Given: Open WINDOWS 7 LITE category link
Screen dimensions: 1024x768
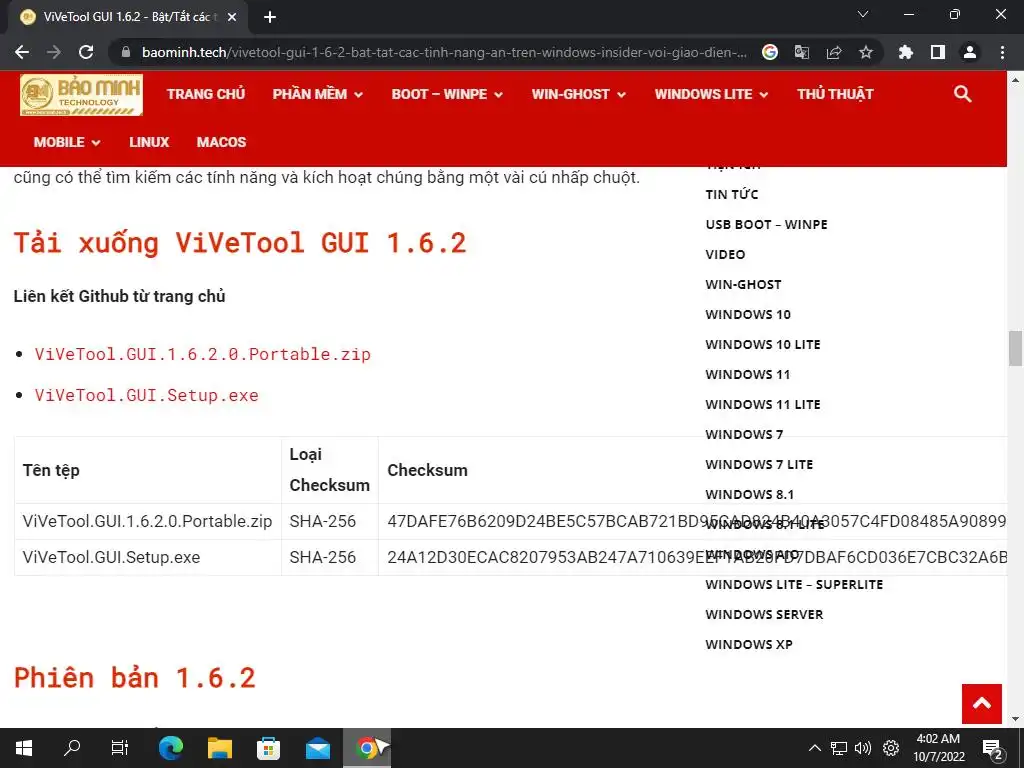Looking at the screenshot, I should 759,464.
